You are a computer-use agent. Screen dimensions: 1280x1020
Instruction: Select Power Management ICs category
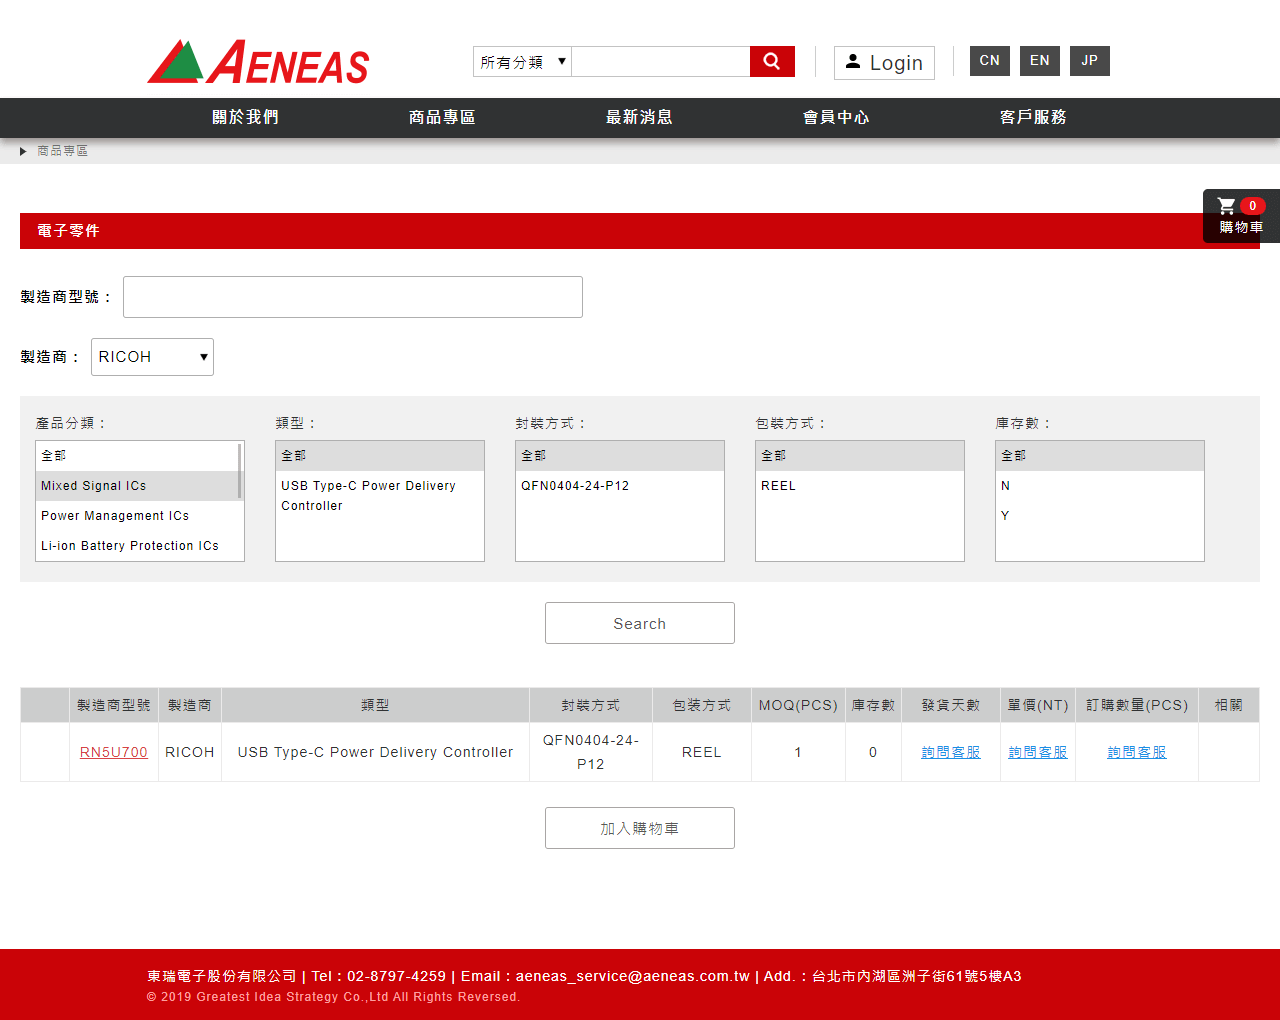click(137, 516)
